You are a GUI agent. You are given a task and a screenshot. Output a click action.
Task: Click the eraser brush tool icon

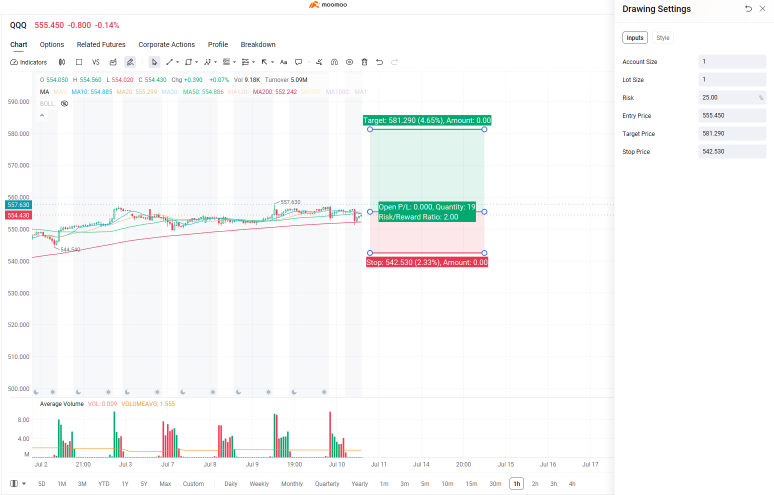point(319,62)
